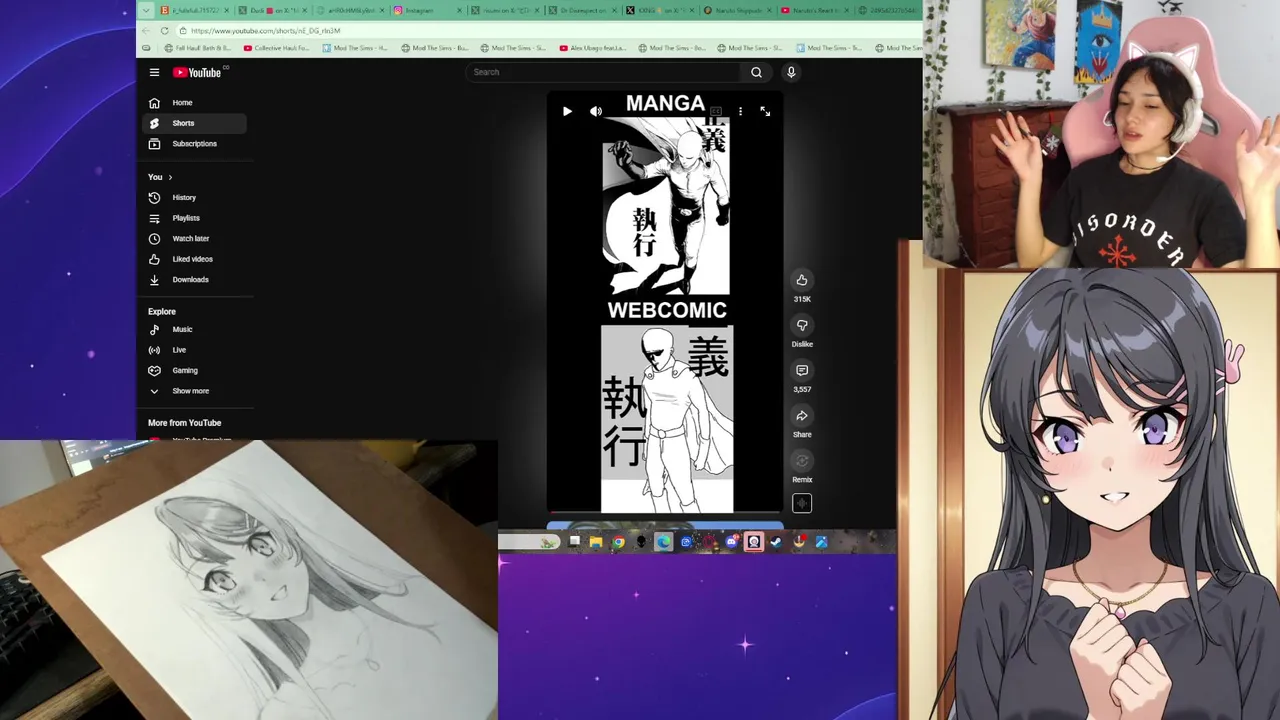Image resolution: width=1280 pixels, height=720 pixels.
Task: Open Photos app from taskbar
Action: pyautogui.click(x=821, y=542)
